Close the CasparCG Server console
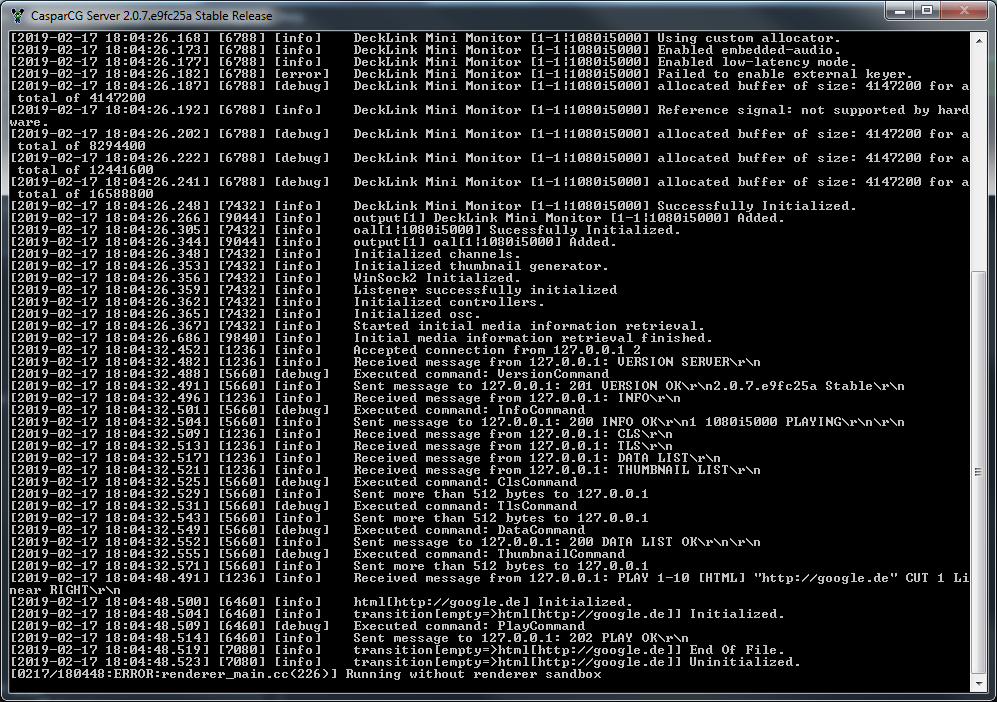This screenshot has height=702, width=997. 964,10
